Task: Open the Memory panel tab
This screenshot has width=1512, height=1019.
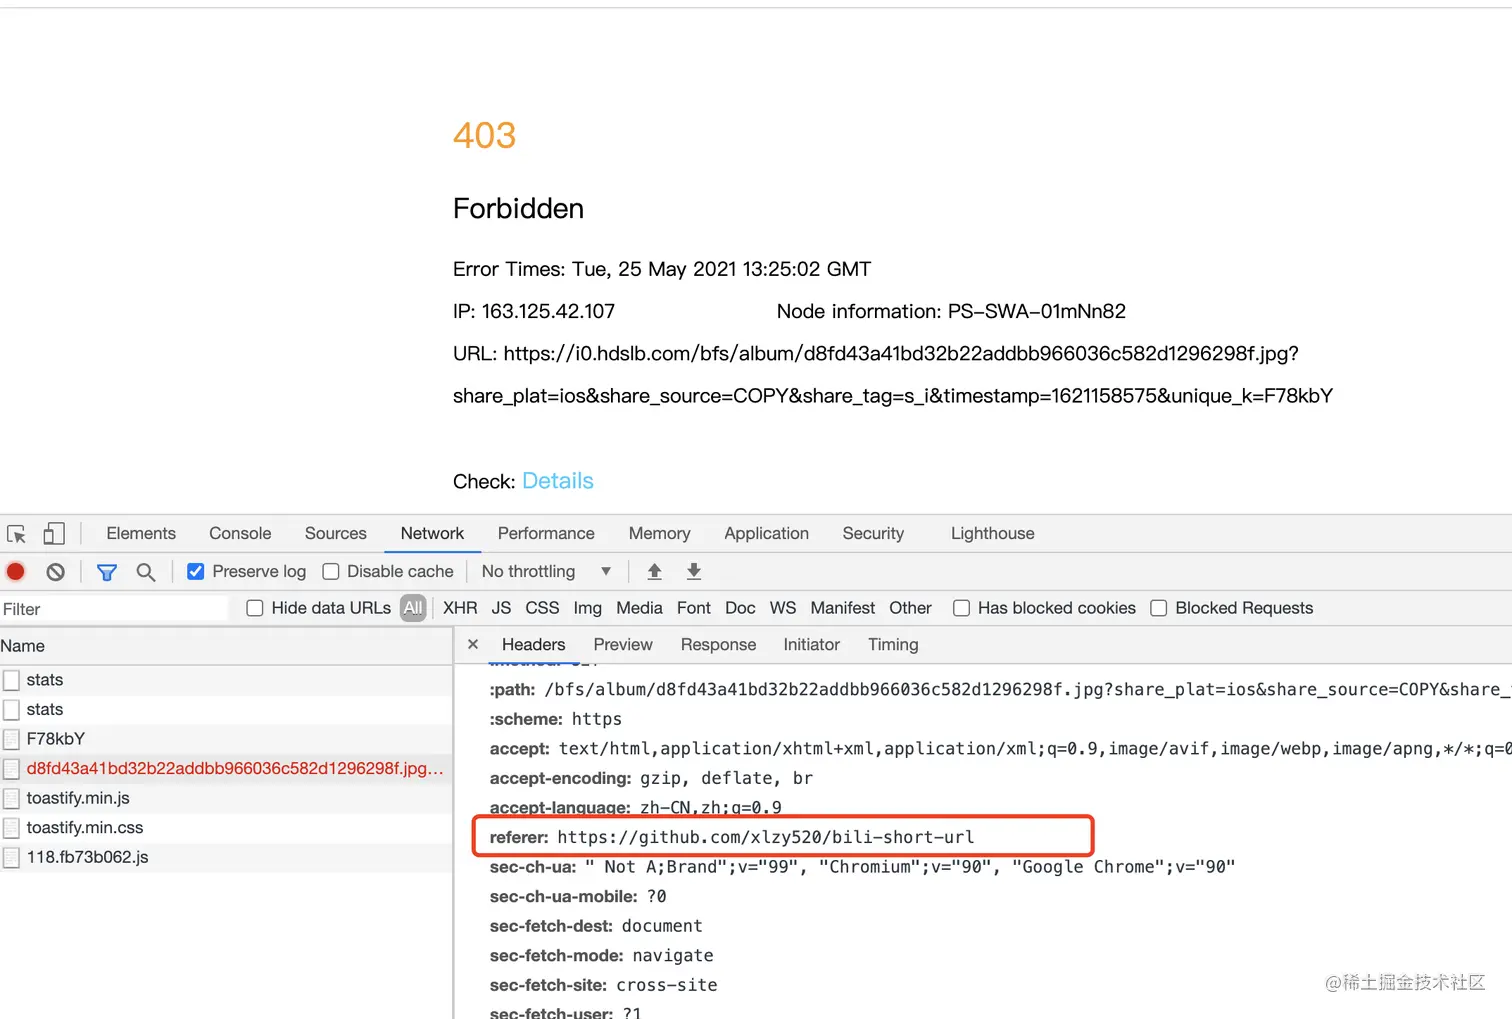Action: [x=659, y=534]
